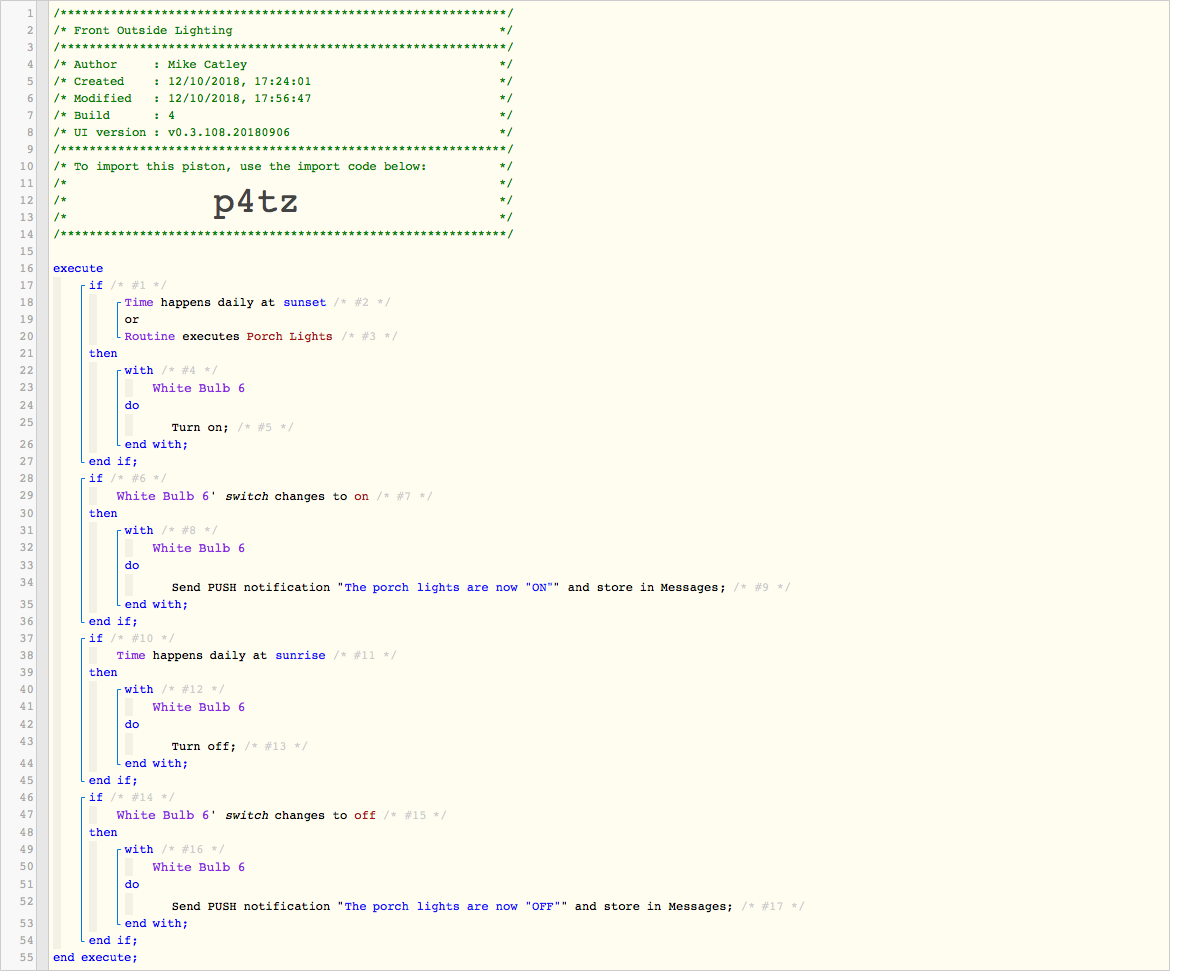This screenshot has height=971, width=1178.
Task: Click the red 'on' value on line 29
Action: [x=361, y=496]
